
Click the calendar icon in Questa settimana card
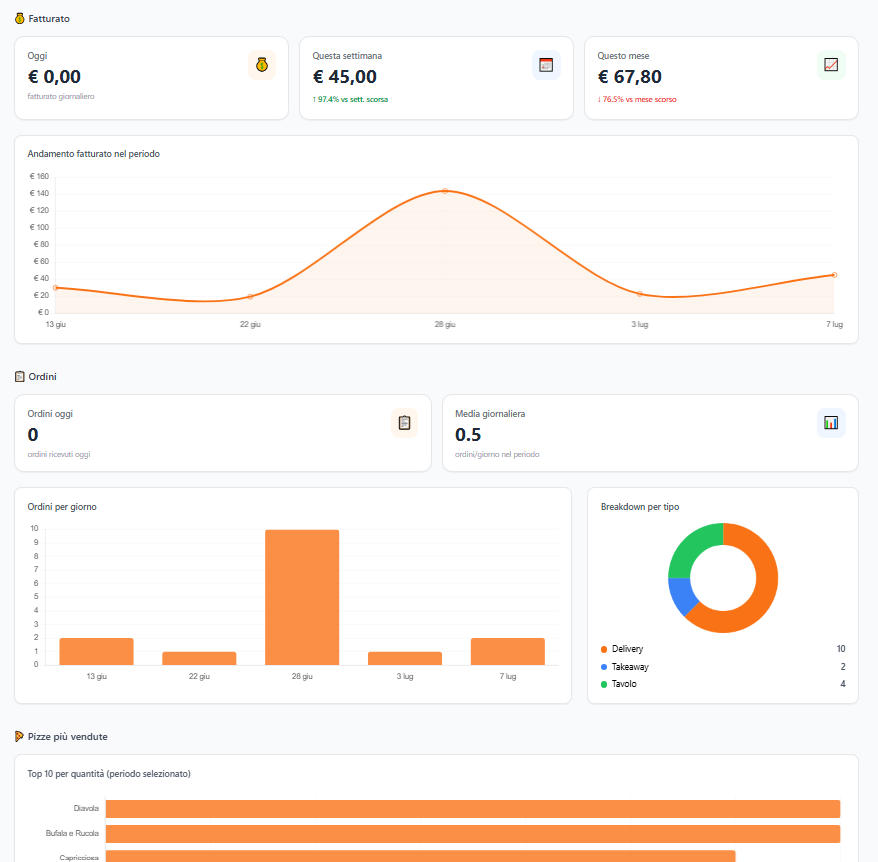(546, 65)
